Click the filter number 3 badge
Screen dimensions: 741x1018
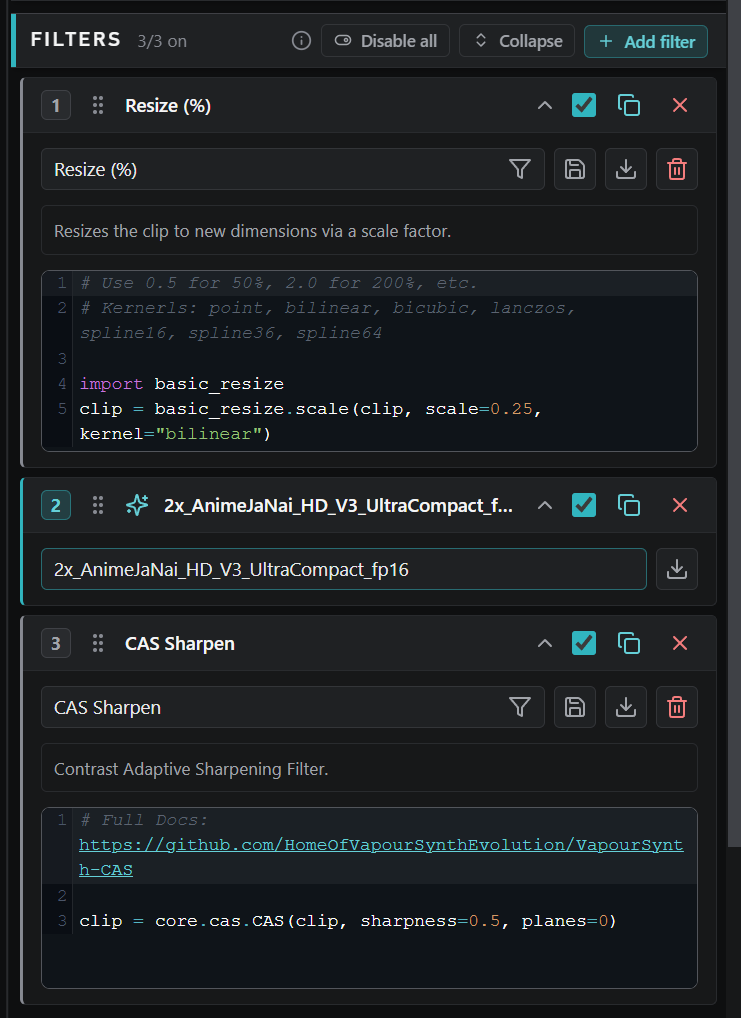[x=56, y=643]
